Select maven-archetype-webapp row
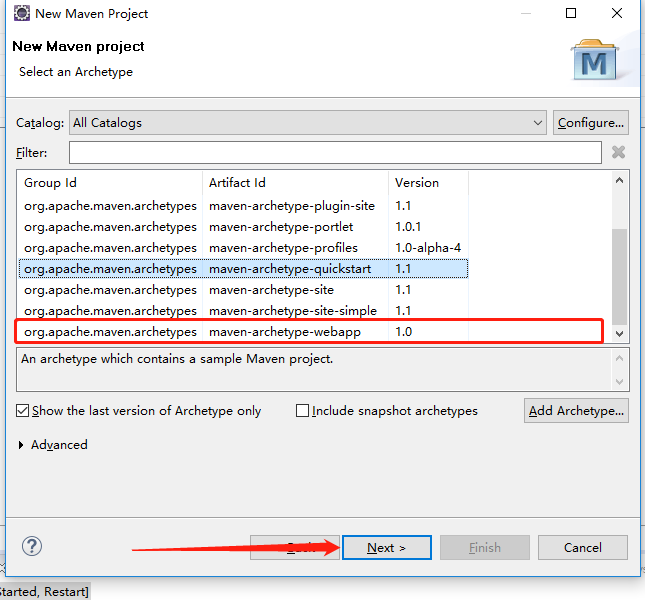645x600 pixels. tap(243, 331)
